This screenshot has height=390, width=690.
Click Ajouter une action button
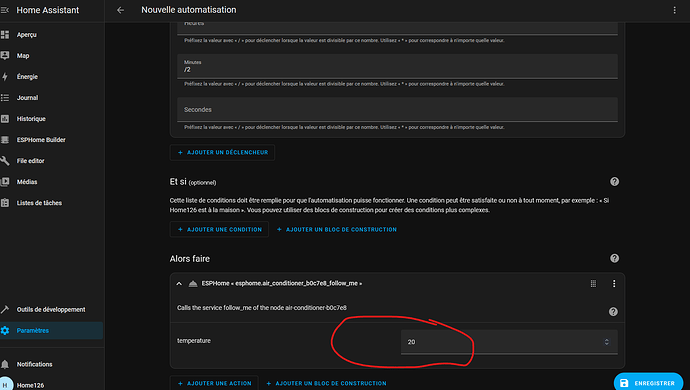point(214,383)
